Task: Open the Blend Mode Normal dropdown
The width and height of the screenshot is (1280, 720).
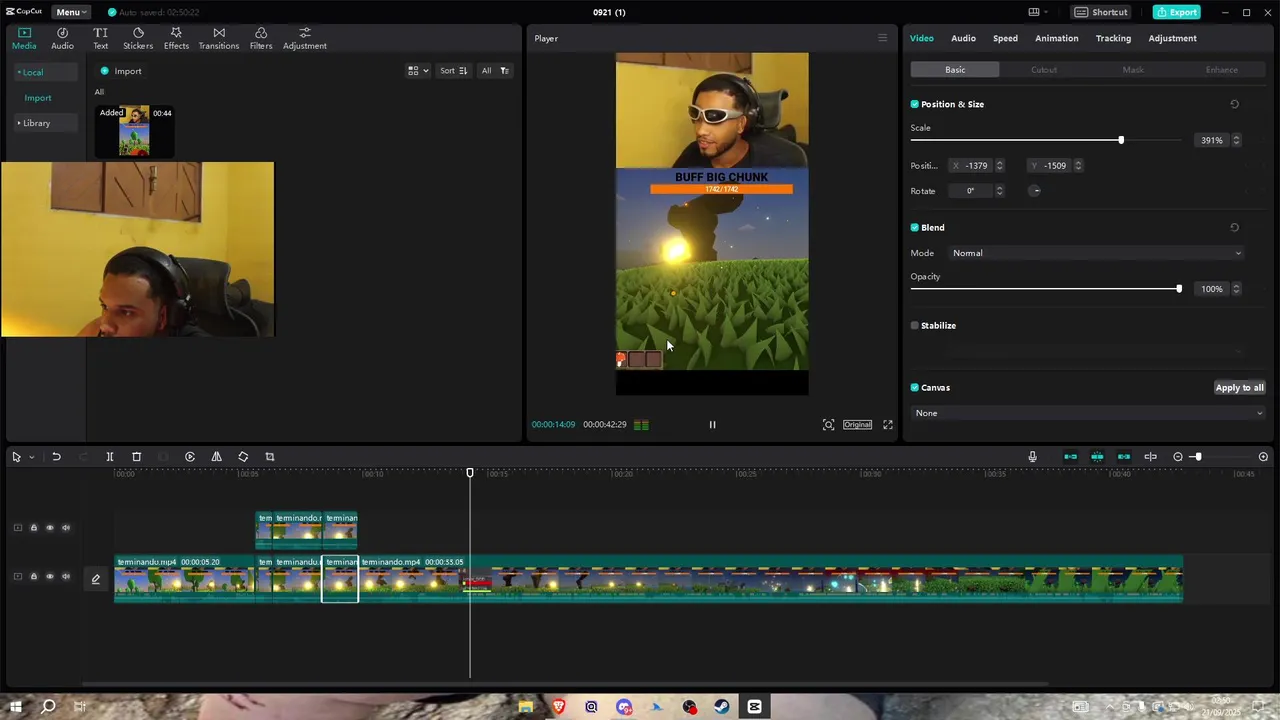Action: [x=1096, y=253]
